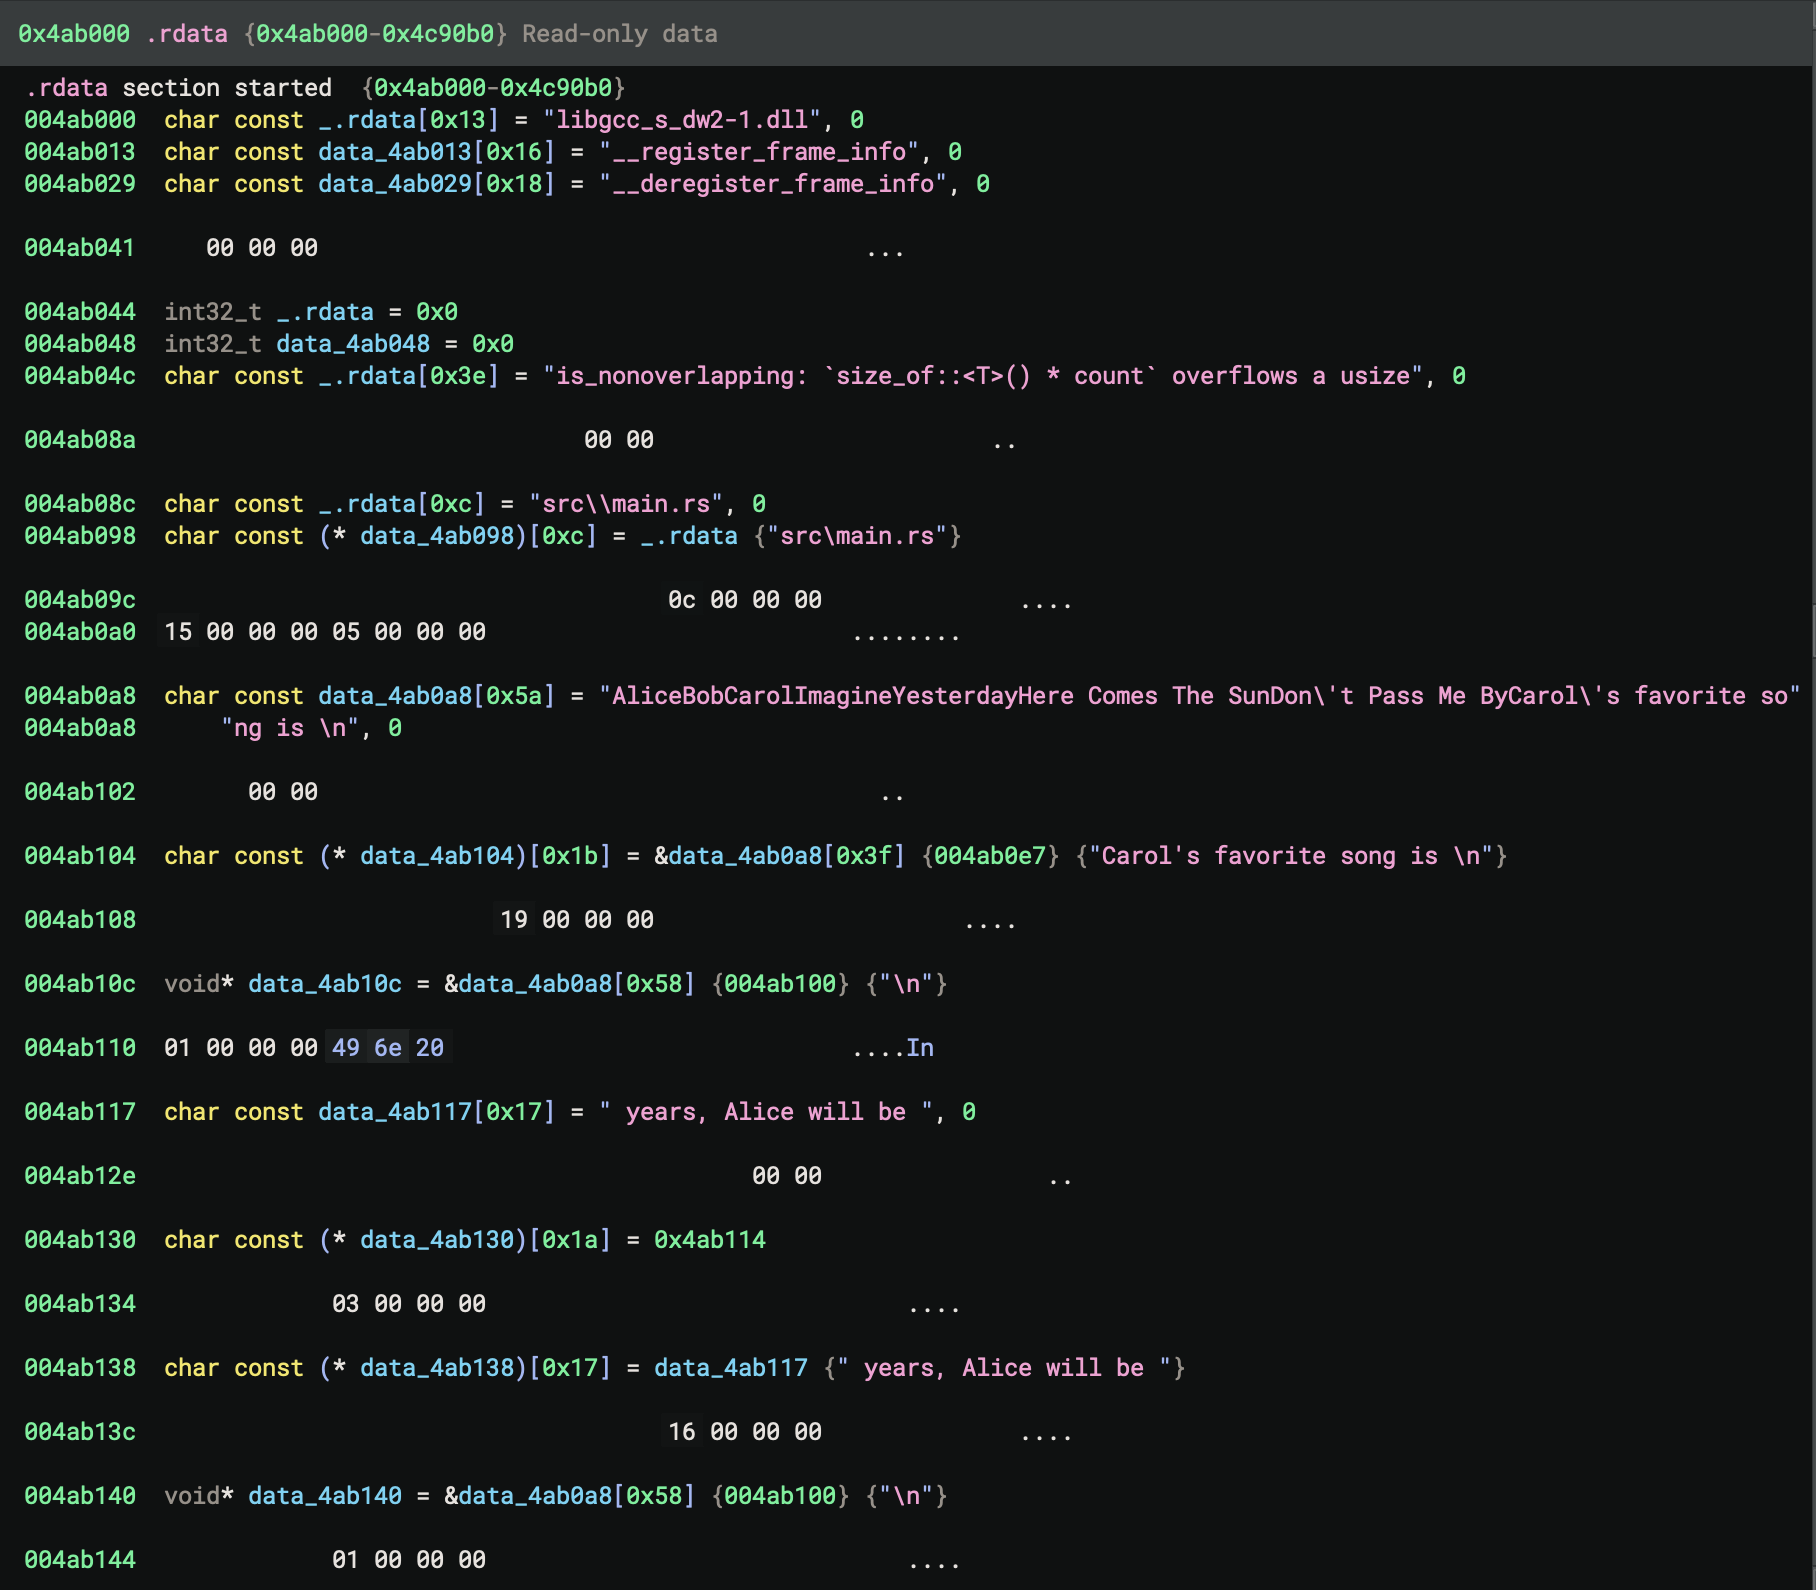Screen dimensions: 1816x1590
Task: Click the data_4ab10c void pointer symbol
Action: (x=325, y=984)
